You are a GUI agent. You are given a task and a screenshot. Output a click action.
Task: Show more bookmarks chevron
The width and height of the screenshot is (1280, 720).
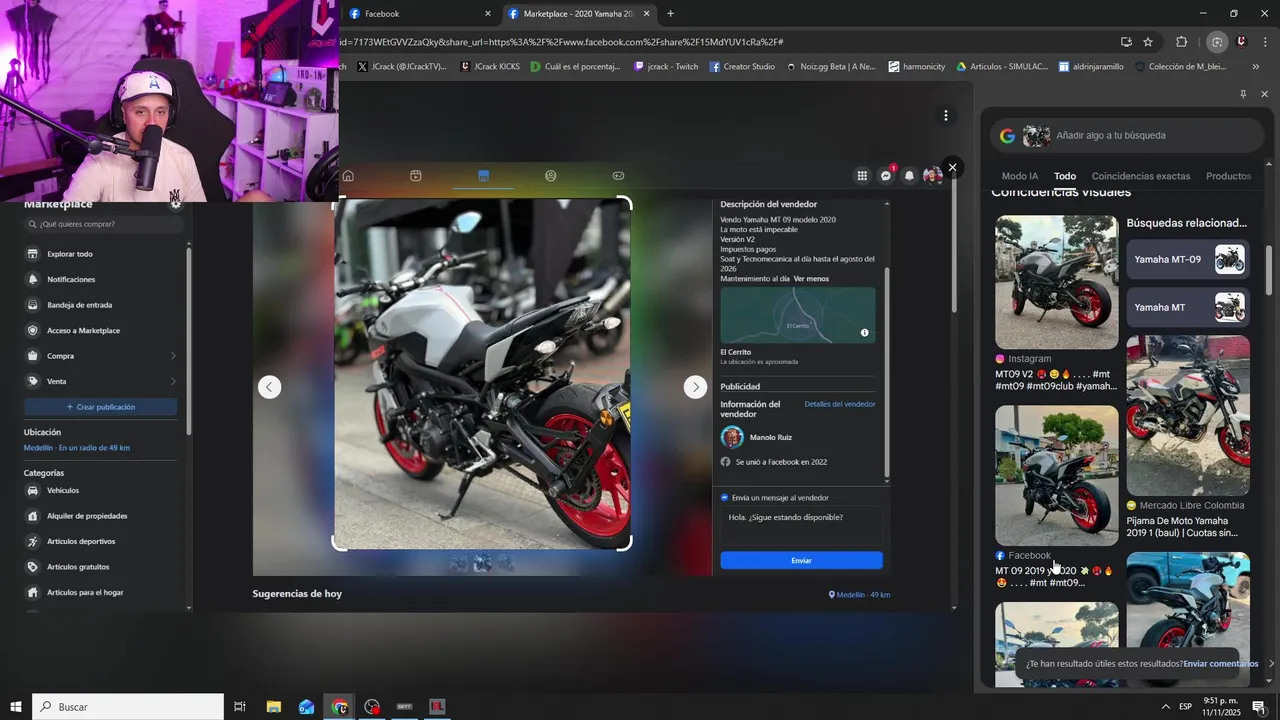1255,67
